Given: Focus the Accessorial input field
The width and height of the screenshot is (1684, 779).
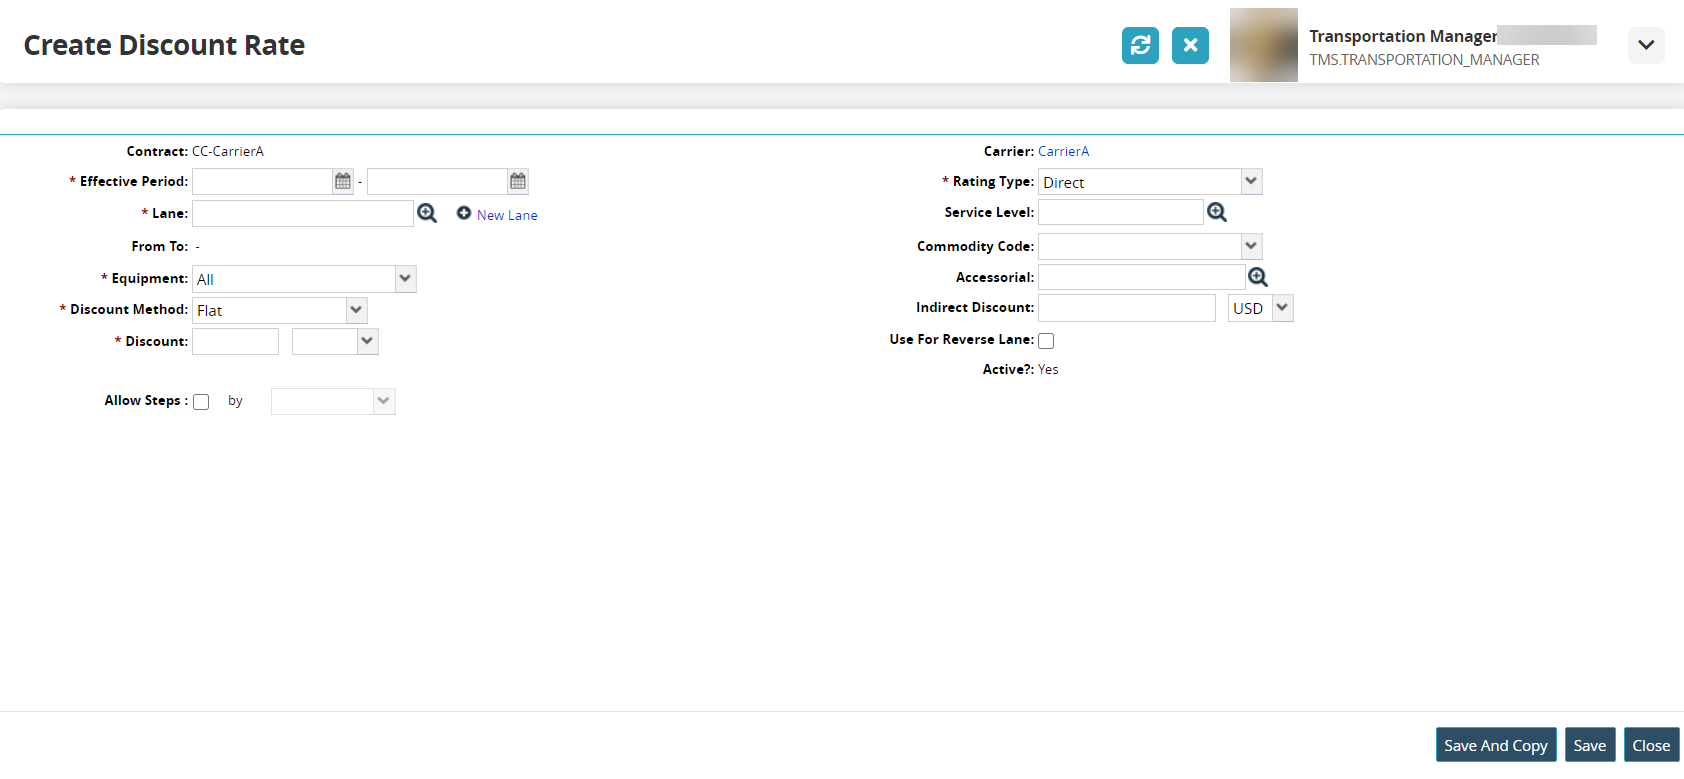Looking at the screenshot, I should click(1142, 277).
